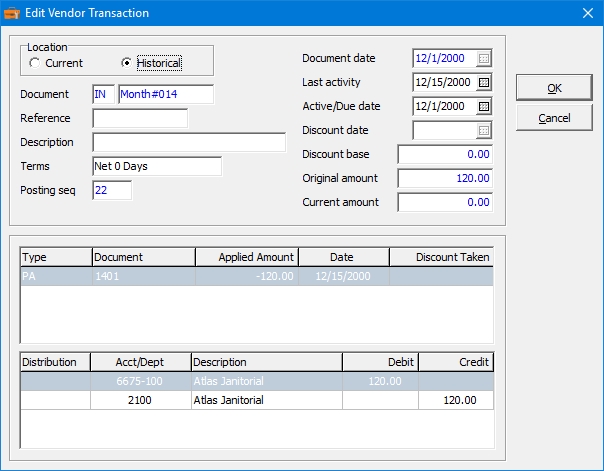Viewport: 604px width, 471px height.
Task: Select Atlas Janitorial in the 2100 row
Action: 267,400
